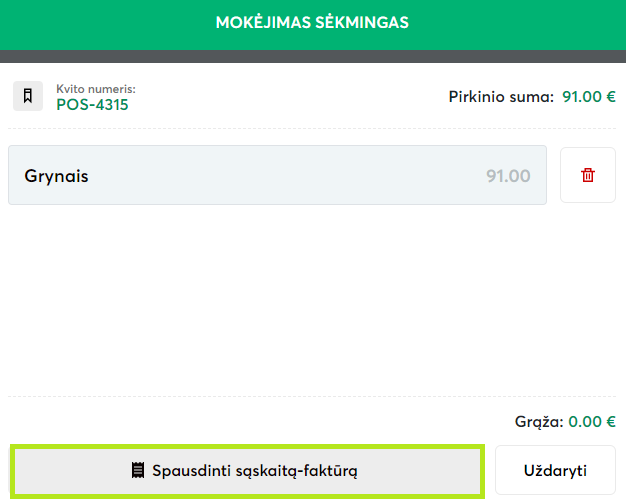This screenshot has width=626, height=504.
Task: Click the Pirkinio suma label
Action: point(501,97)
